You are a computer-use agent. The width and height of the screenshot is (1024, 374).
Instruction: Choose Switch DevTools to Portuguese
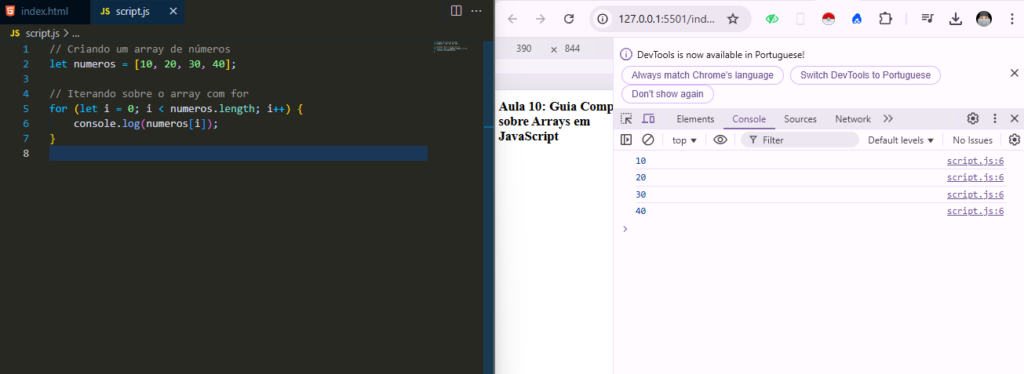(x=865, y=75)
